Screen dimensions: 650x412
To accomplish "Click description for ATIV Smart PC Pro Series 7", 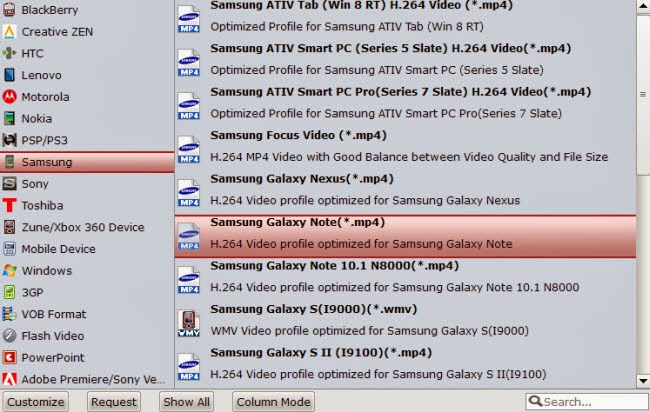I will pyautogui.click(x=386, y=114).
